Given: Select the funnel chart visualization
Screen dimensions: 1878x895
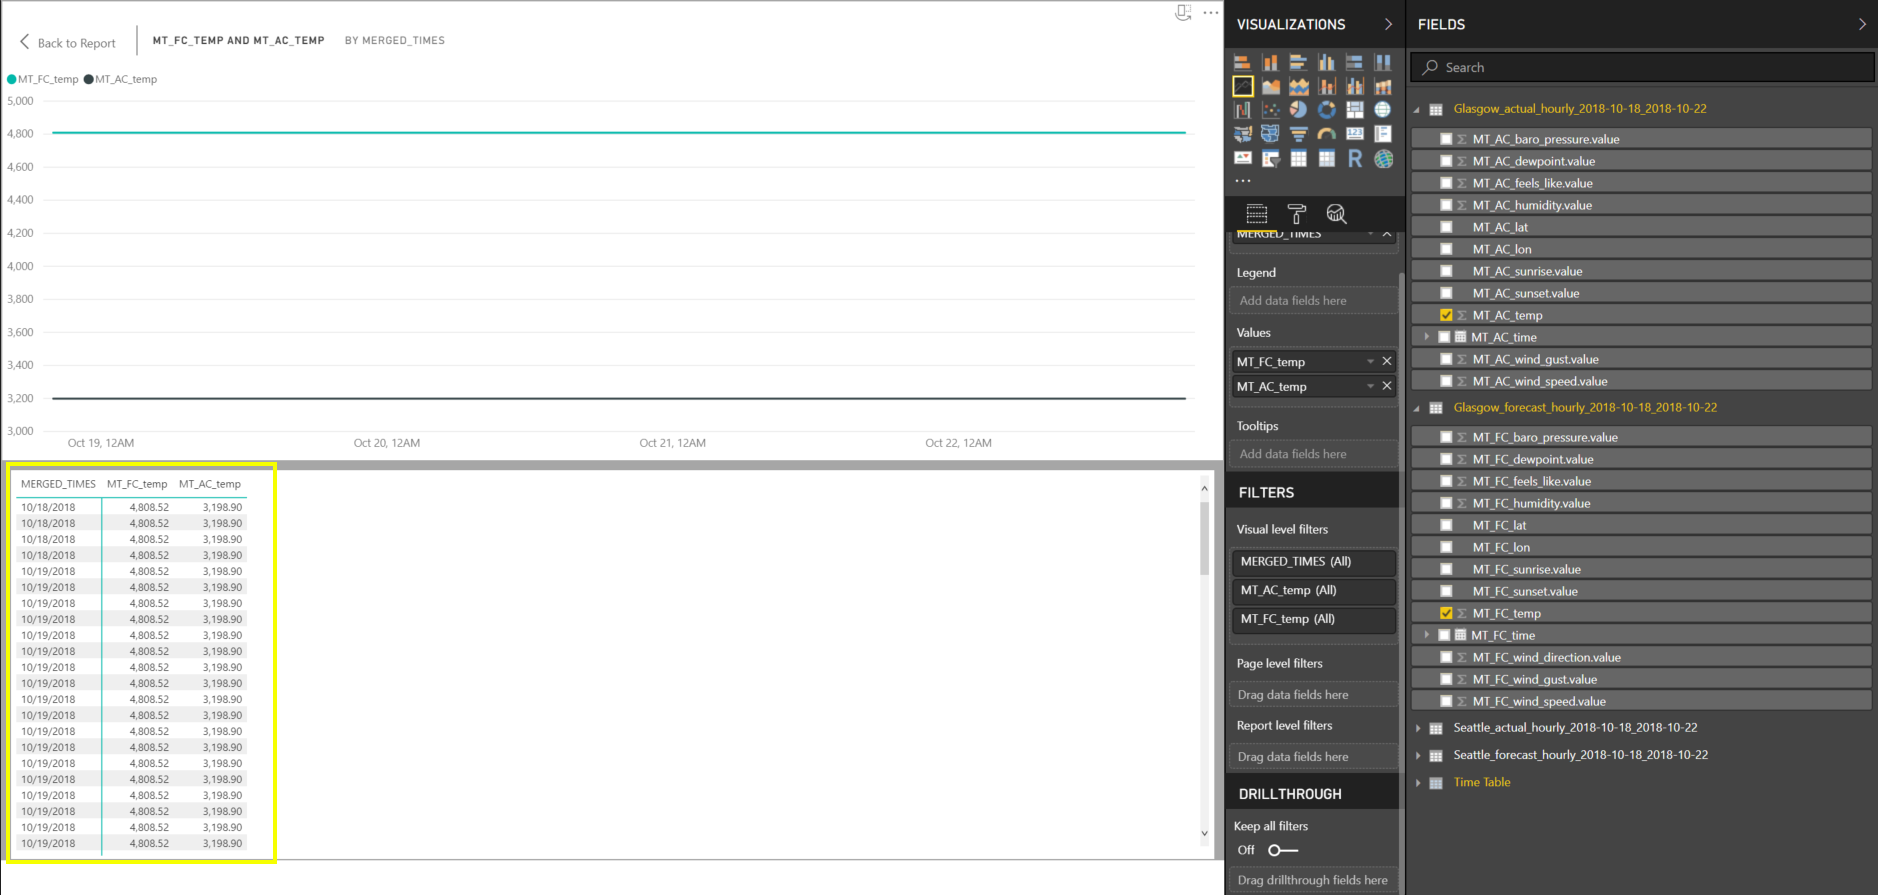Looking at the screenshot, I should tap(1298, 134).
